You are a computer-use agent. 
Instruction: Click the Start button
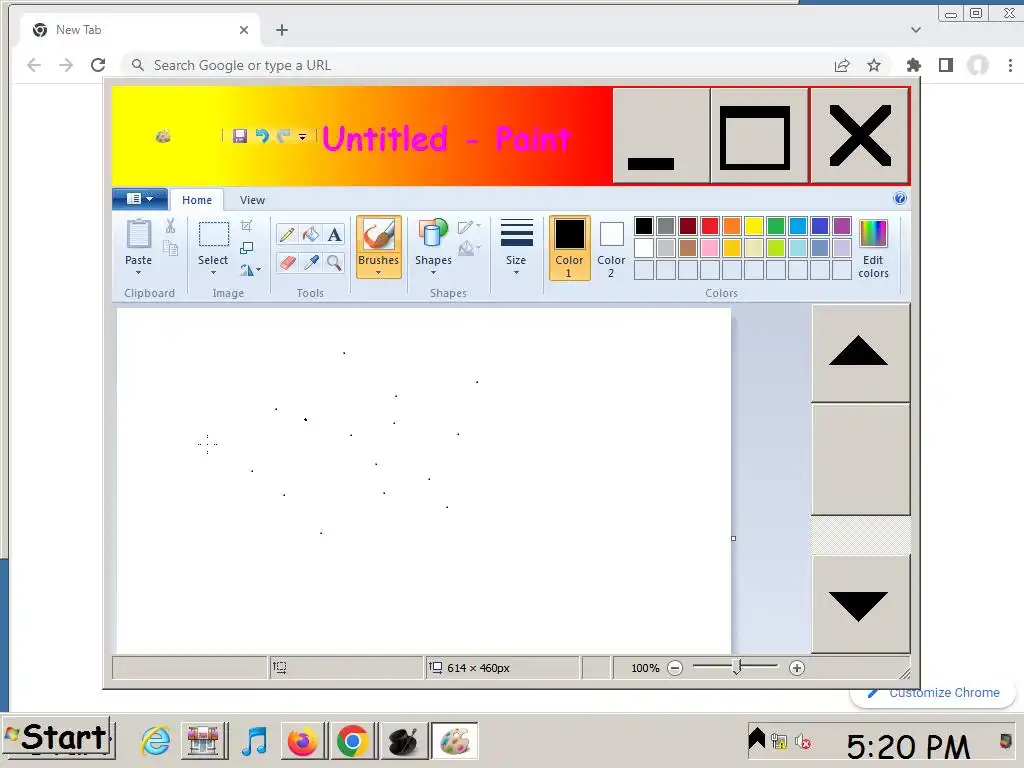coord(57,739)
